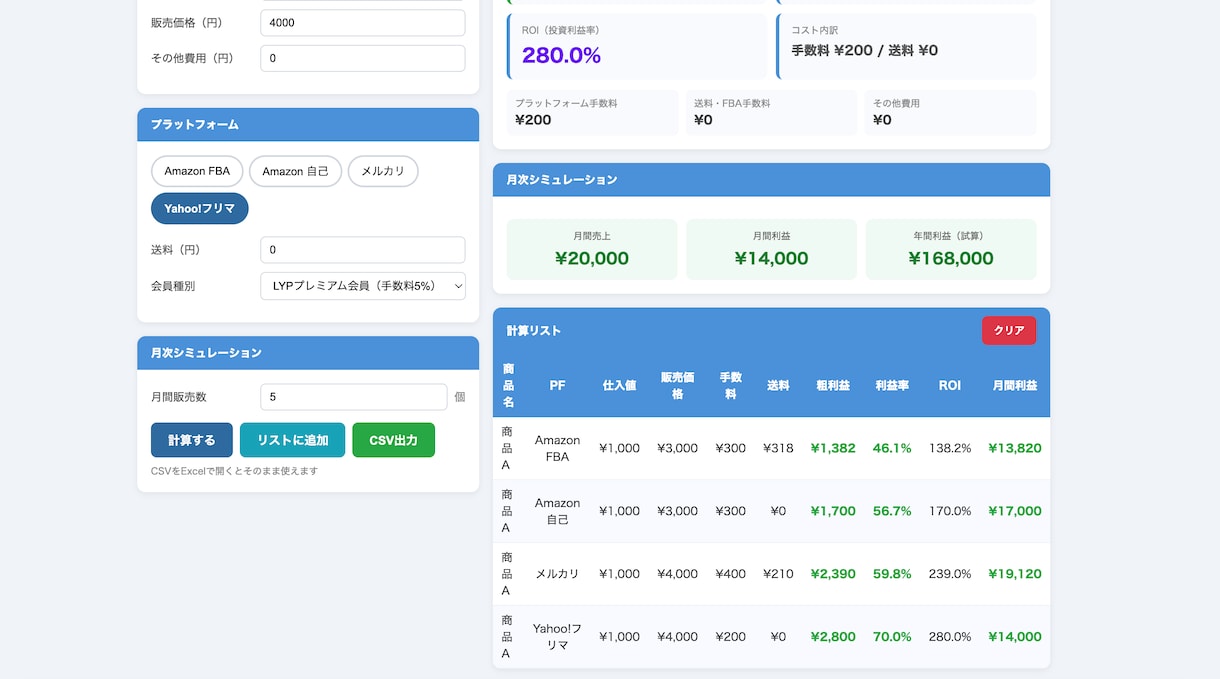
Task: Click the PF column header
Action: (x=557, y=385)
